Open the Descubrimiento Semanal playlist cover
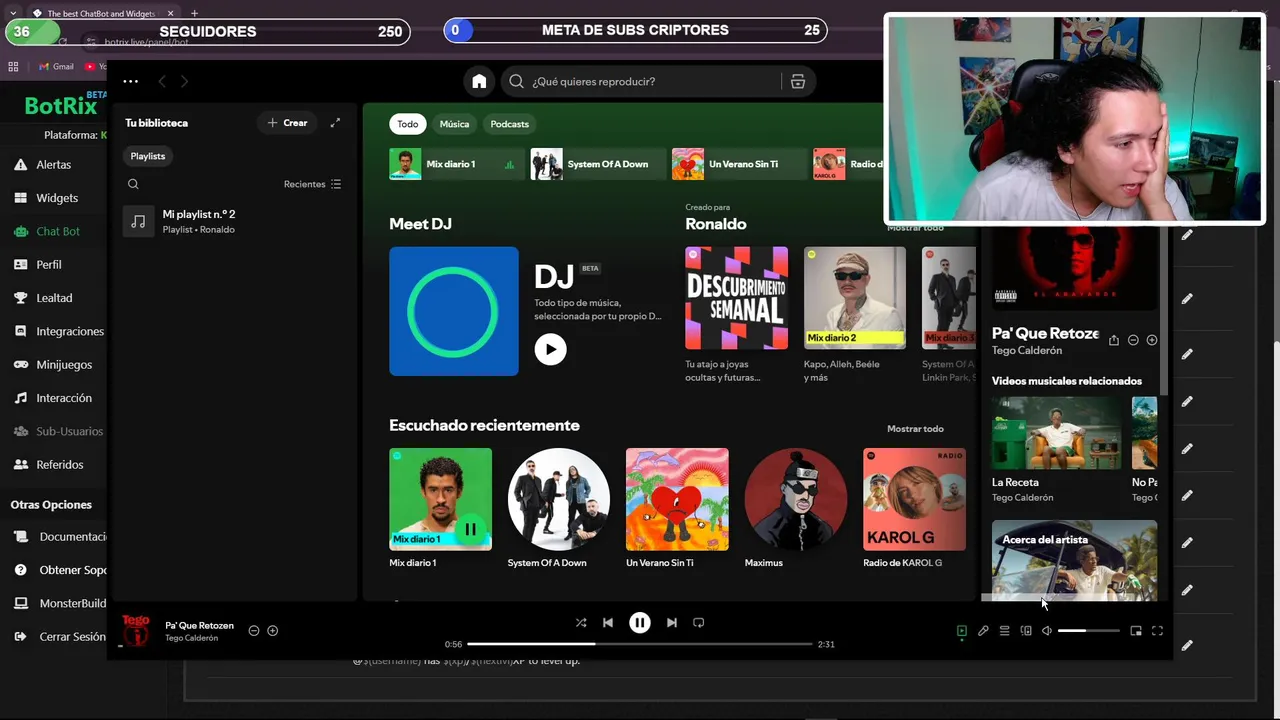The image size is (1280, 720). click(x=736, y=298)
